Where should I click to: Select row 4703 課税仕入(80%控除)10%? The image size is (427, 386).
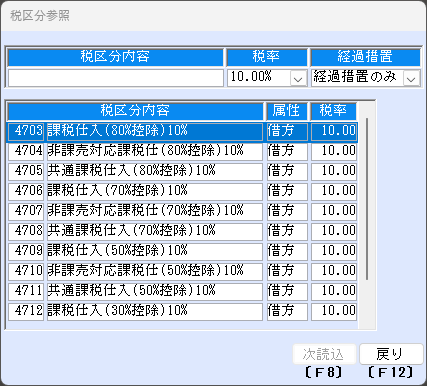[182, 132]
